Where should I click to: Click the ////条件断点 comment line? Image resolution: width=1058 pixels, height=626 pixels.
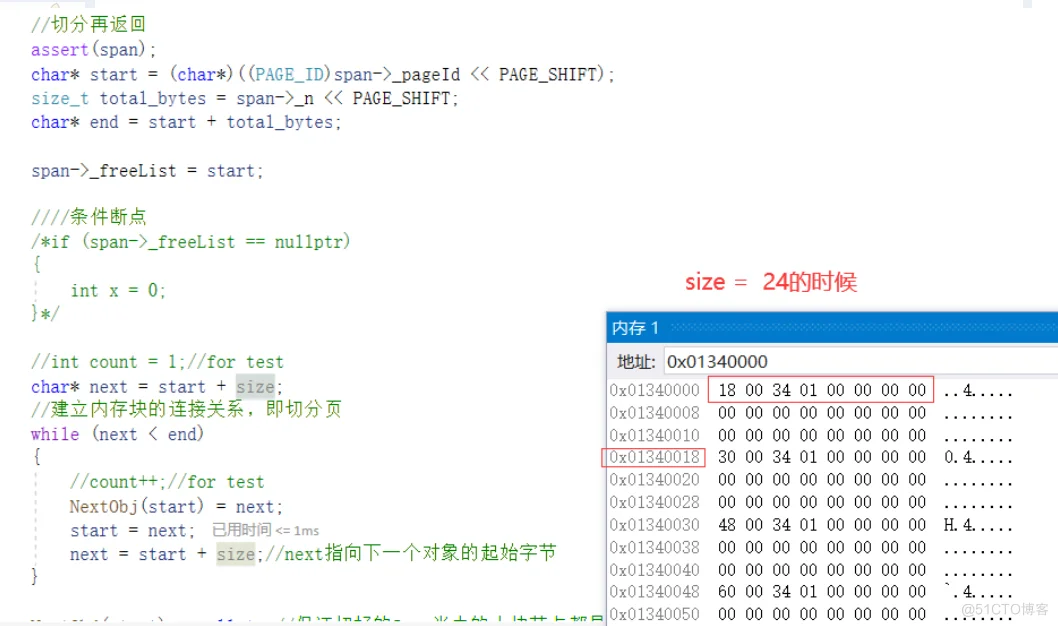(x=88, y=217)
